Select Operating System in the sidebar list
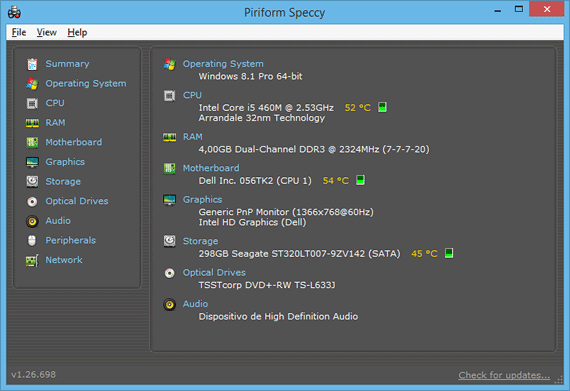The image size is (570, 391). click(x=86, y=84)
